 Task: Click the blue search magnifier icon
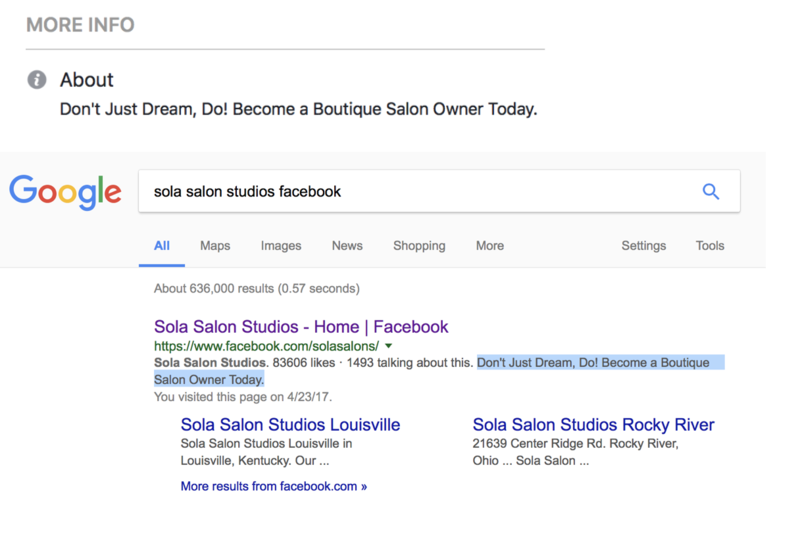[x=711, y=191]
